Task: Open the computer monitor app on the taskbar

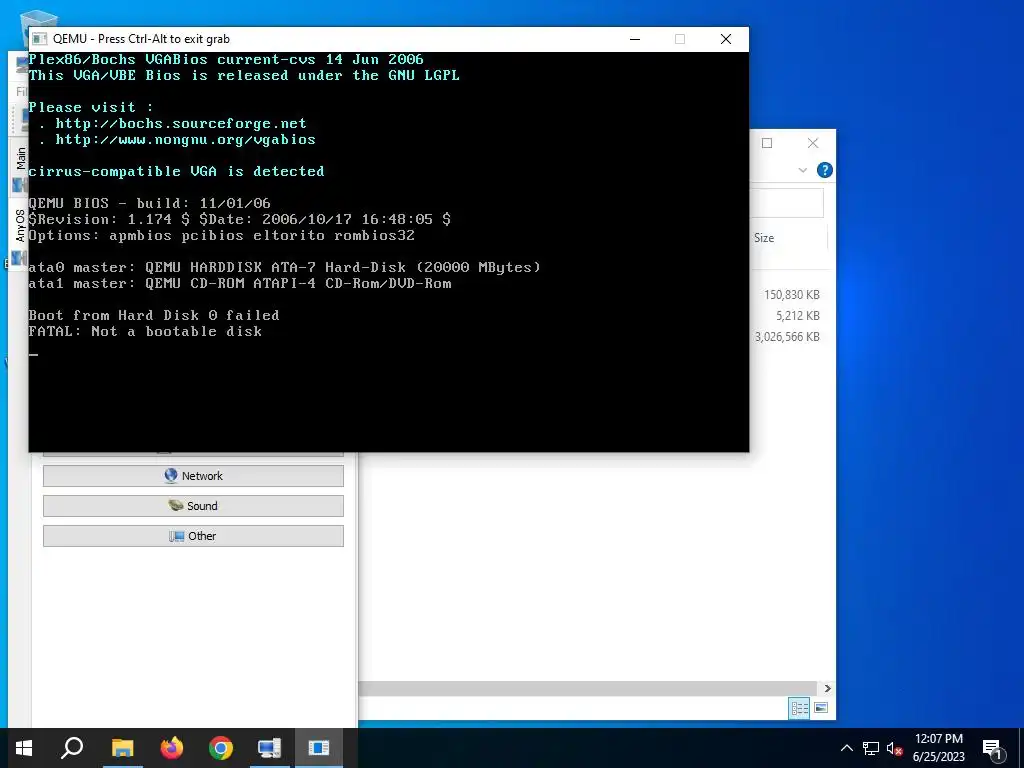Action: tap(269, 748)
